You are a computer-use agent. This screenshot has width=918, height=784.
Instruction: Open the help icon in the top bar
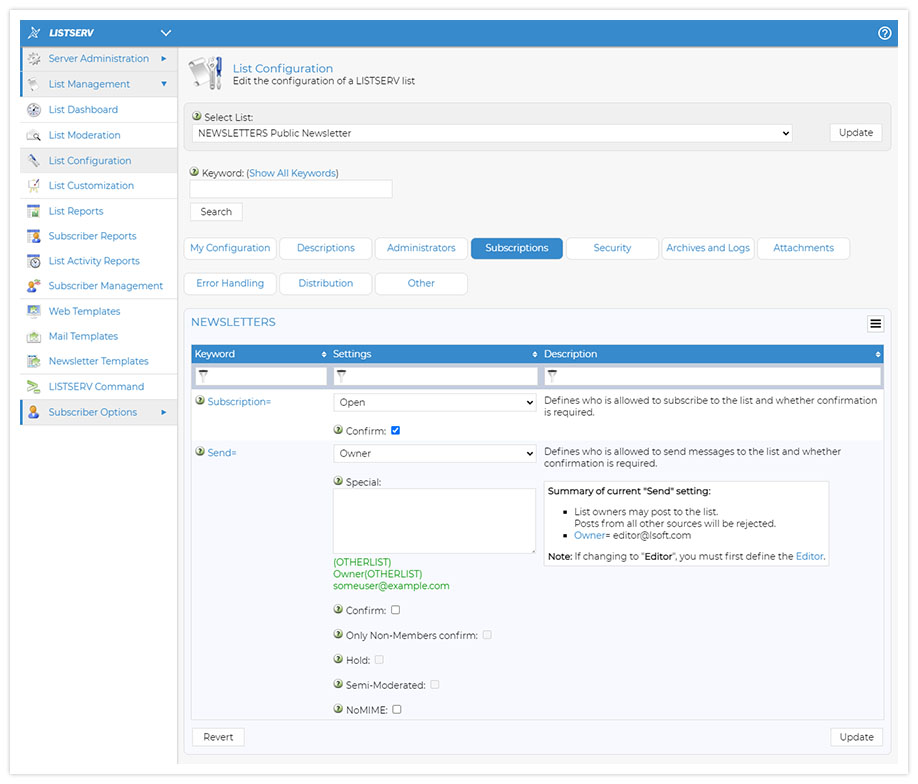click(x=884, y=33)
